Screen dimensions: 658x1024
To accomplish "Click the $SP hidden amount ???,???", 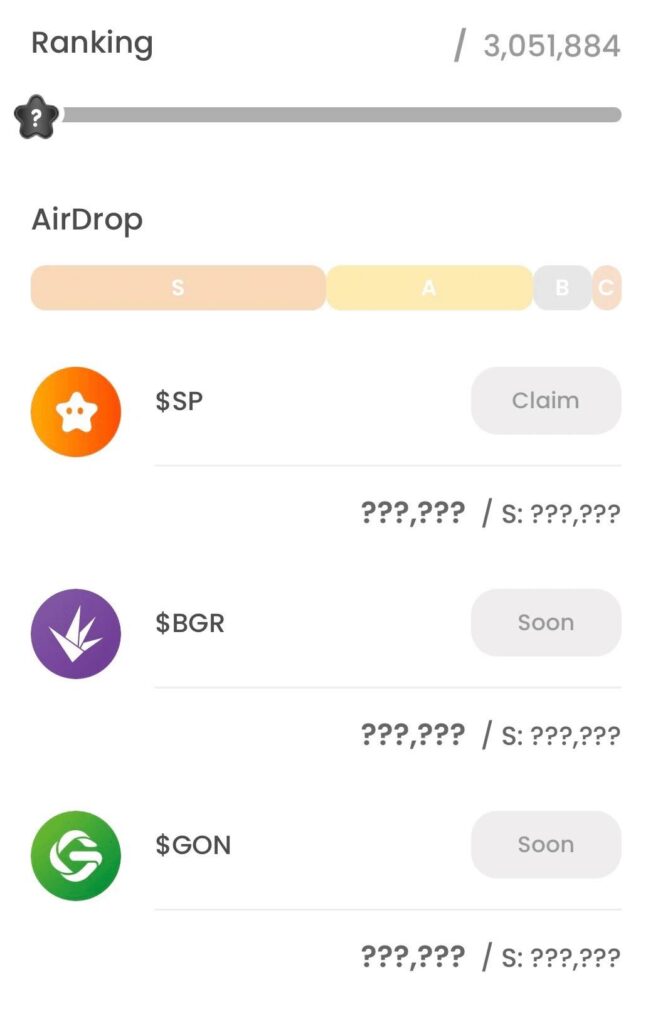I will pos(413,513).
